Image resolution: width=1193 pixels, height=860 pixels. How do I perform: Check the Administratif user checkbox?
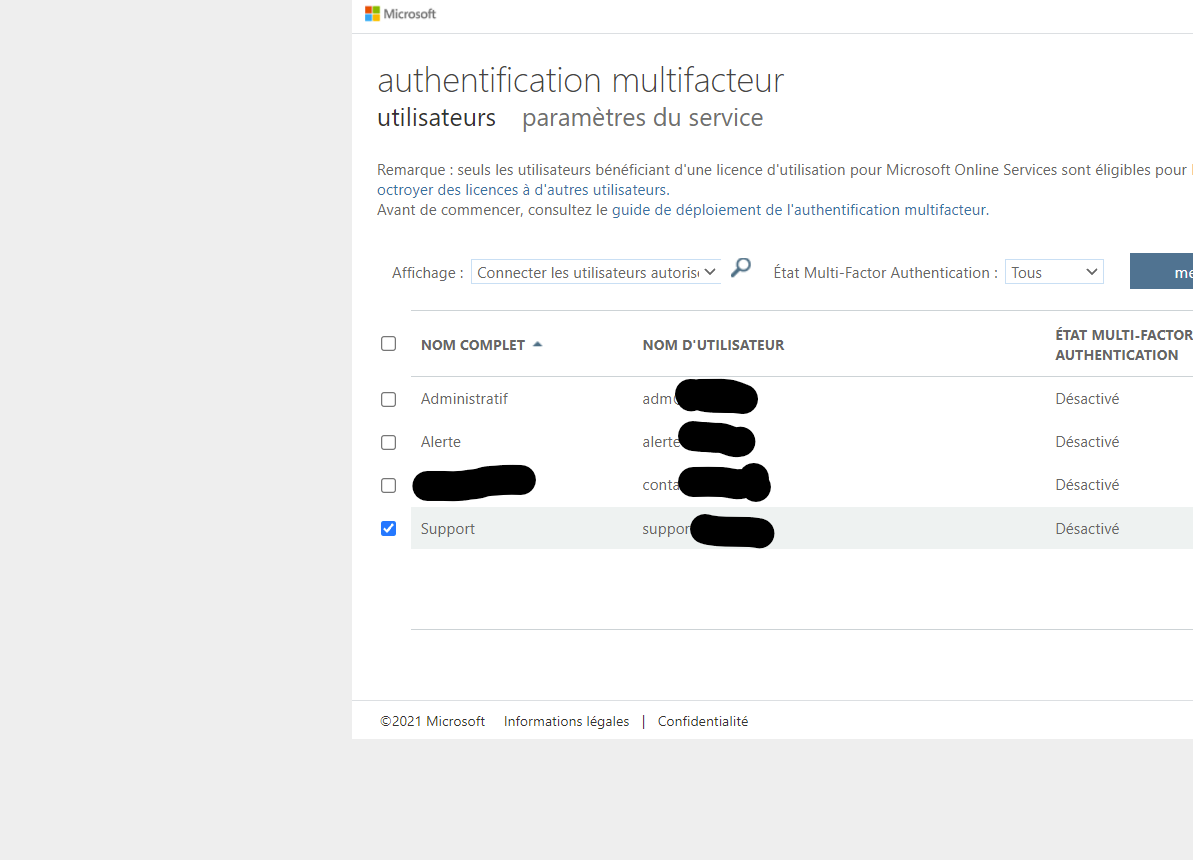pos(389,400)
